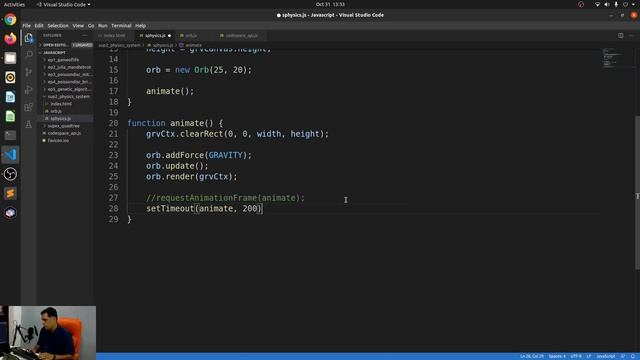Open the Visual Studio Code app menu dropdown
The height and width of the screenshot is (360, 640).
coord(63,4)
